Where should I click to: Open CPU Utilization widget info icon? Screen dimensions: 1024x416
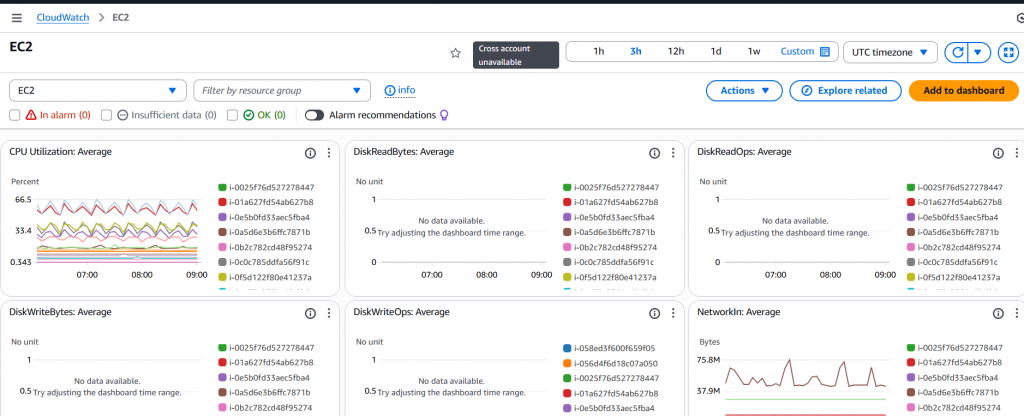(x=310, y=153)
